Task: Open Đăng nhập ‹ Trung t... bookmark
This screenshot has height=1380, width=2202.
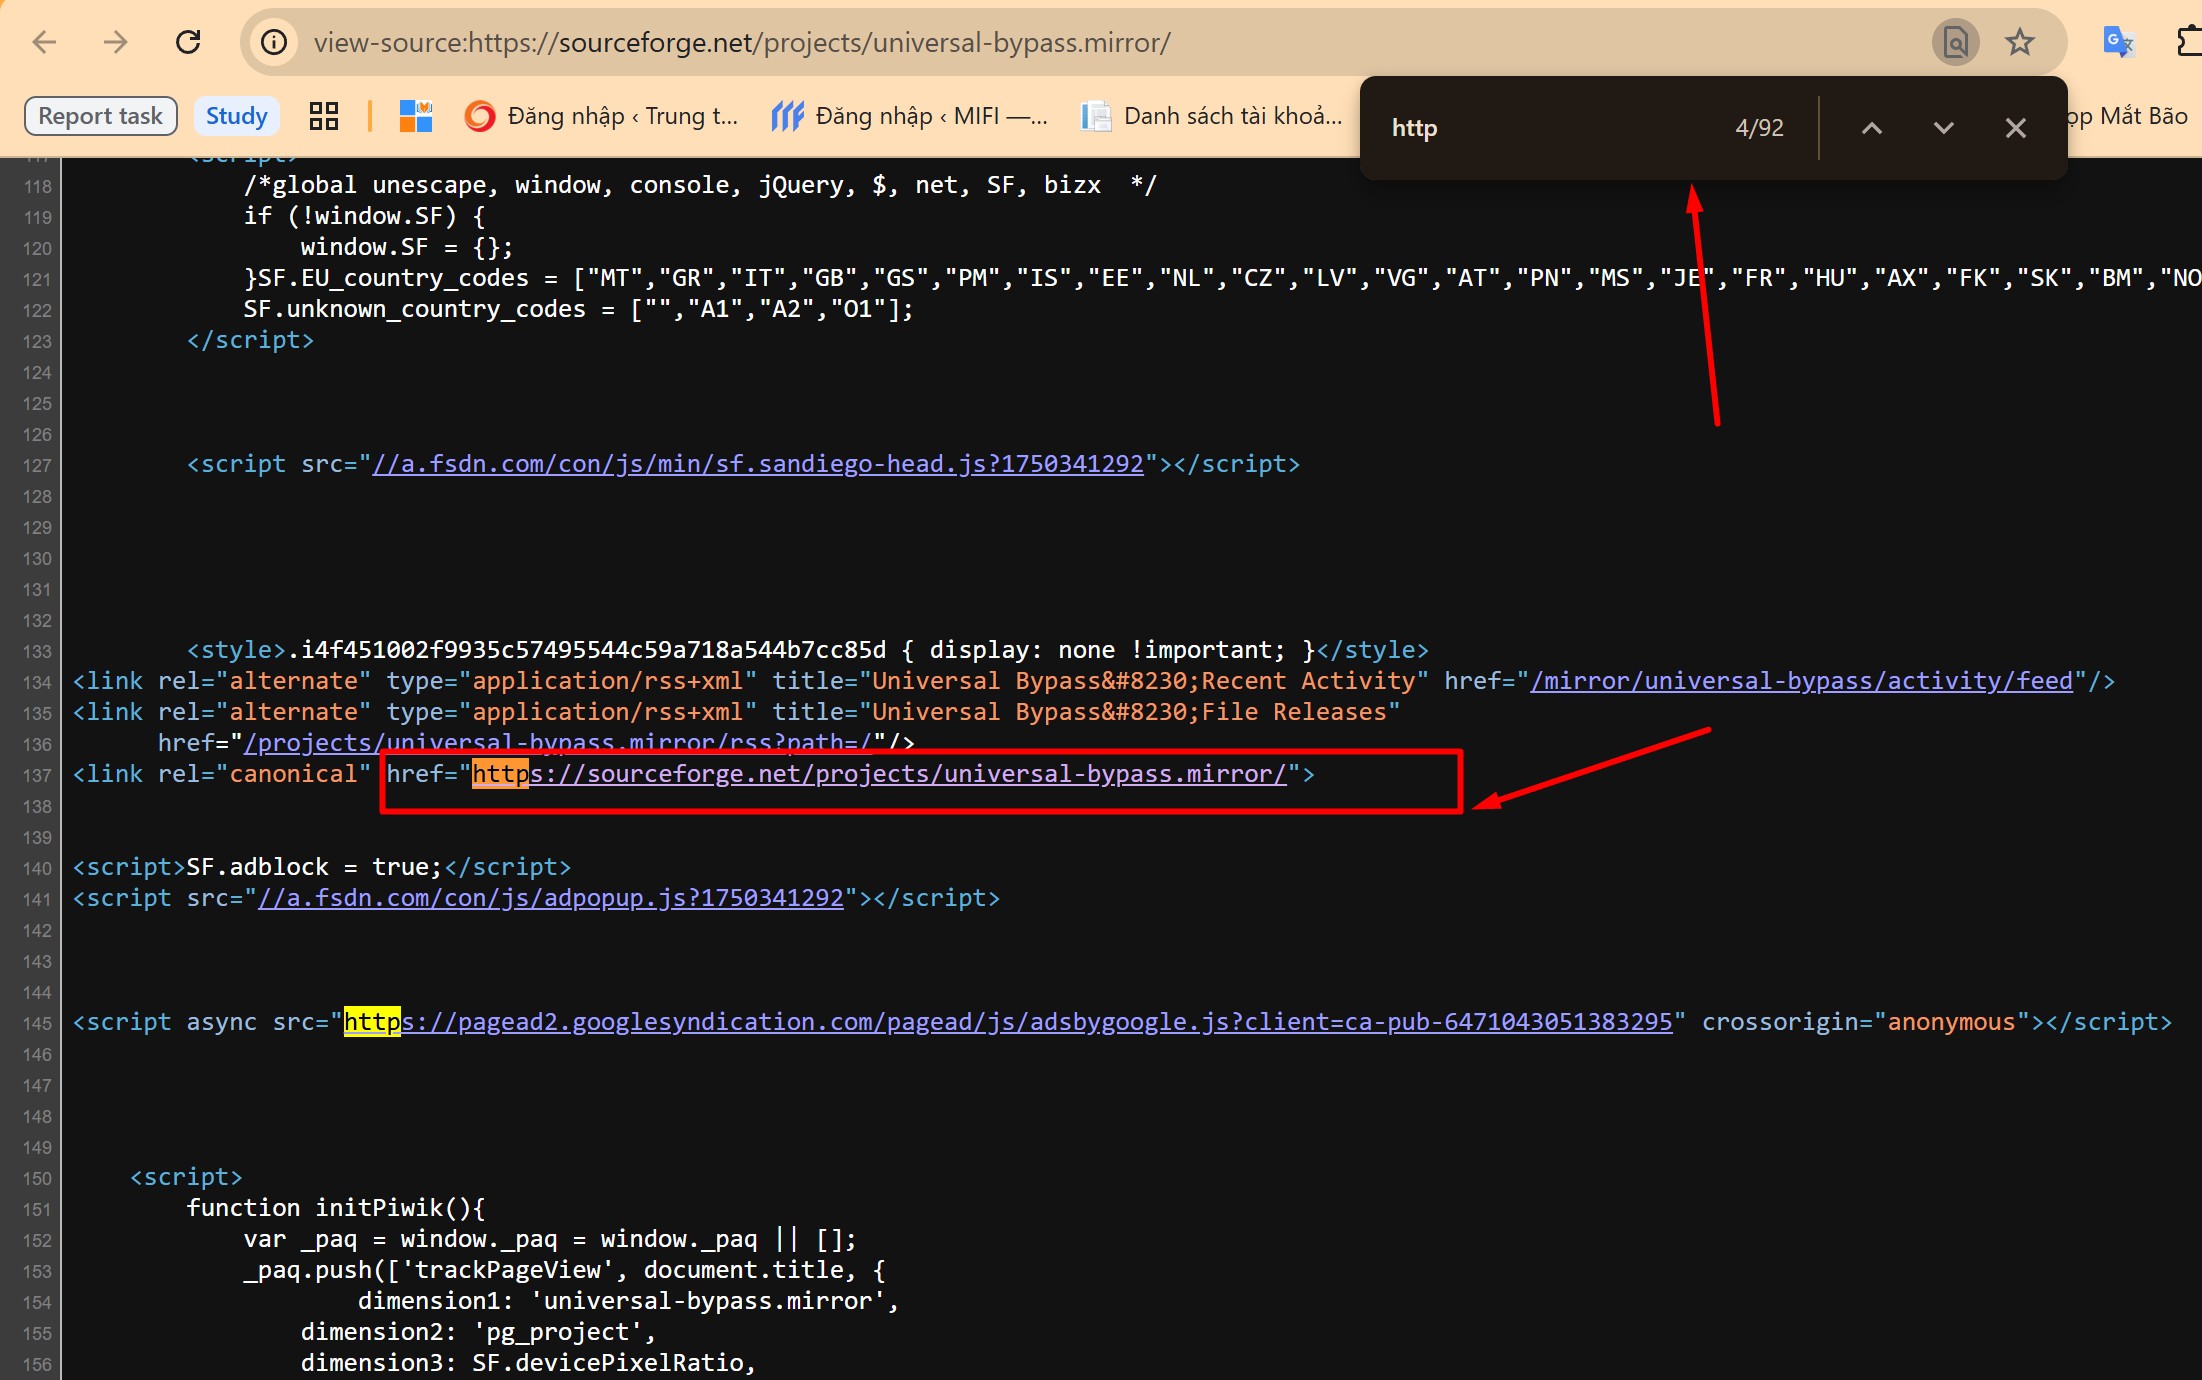Action: tap(602, 116)
